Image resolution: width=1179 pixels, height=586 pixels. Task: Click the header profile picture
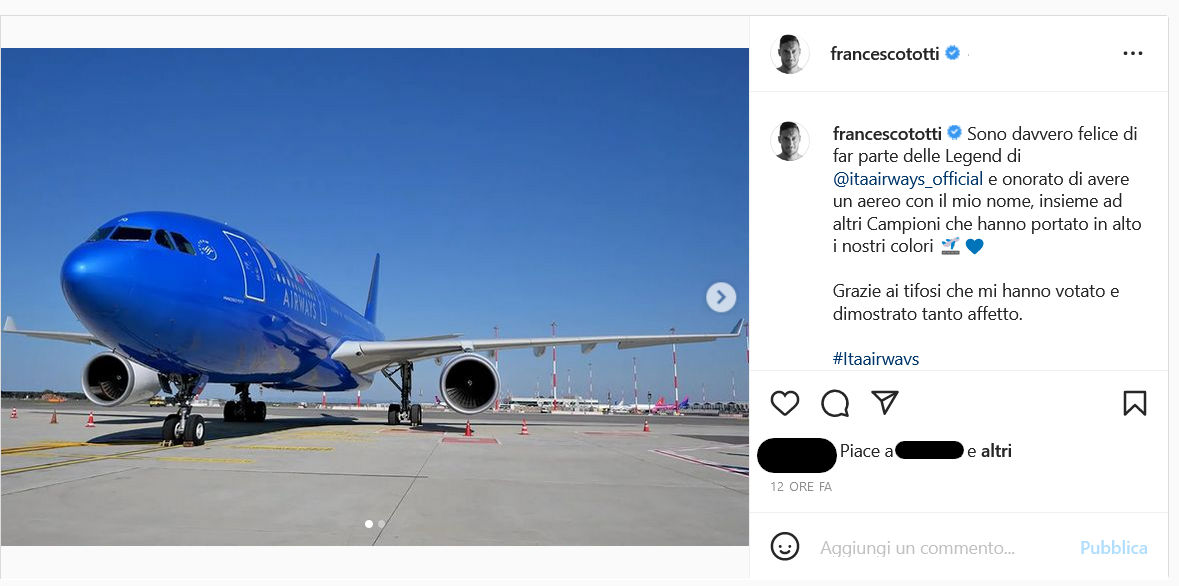(789, 54)
